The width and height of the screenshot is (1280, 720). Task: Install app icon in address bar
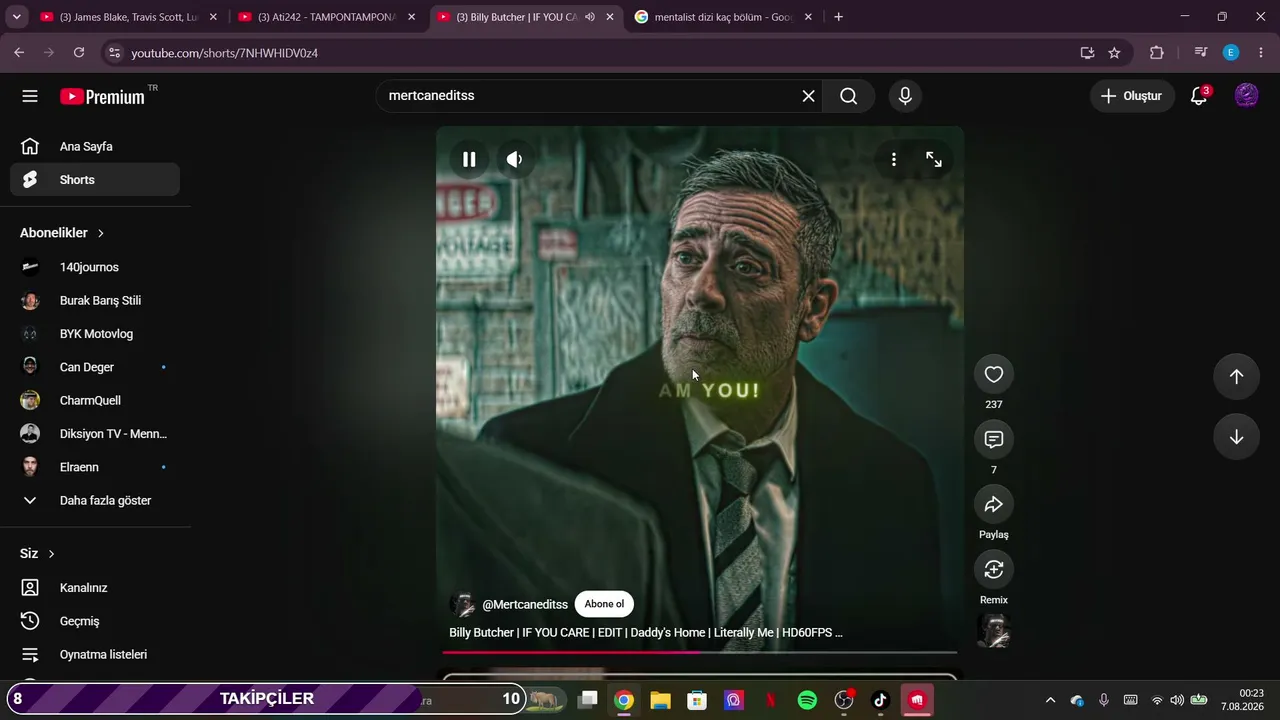click(x=1087, y=53)
